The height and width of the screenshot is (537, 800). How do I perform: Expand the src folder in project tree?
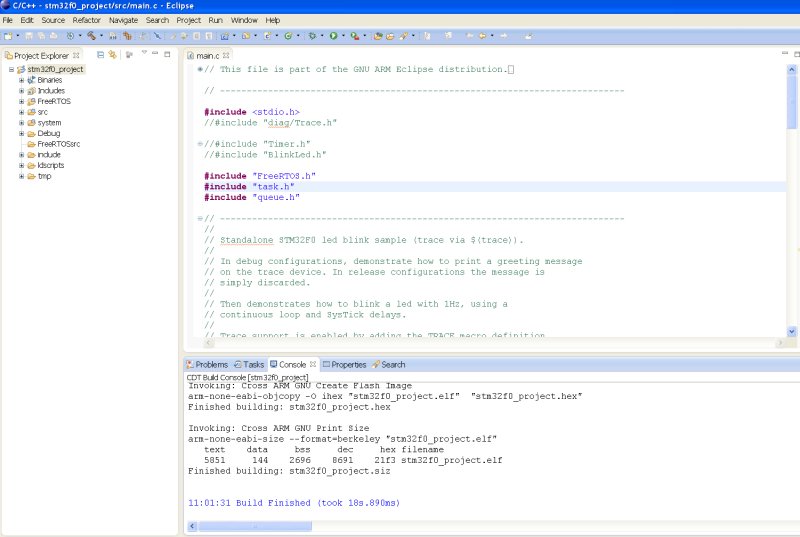tap(21, 112)
